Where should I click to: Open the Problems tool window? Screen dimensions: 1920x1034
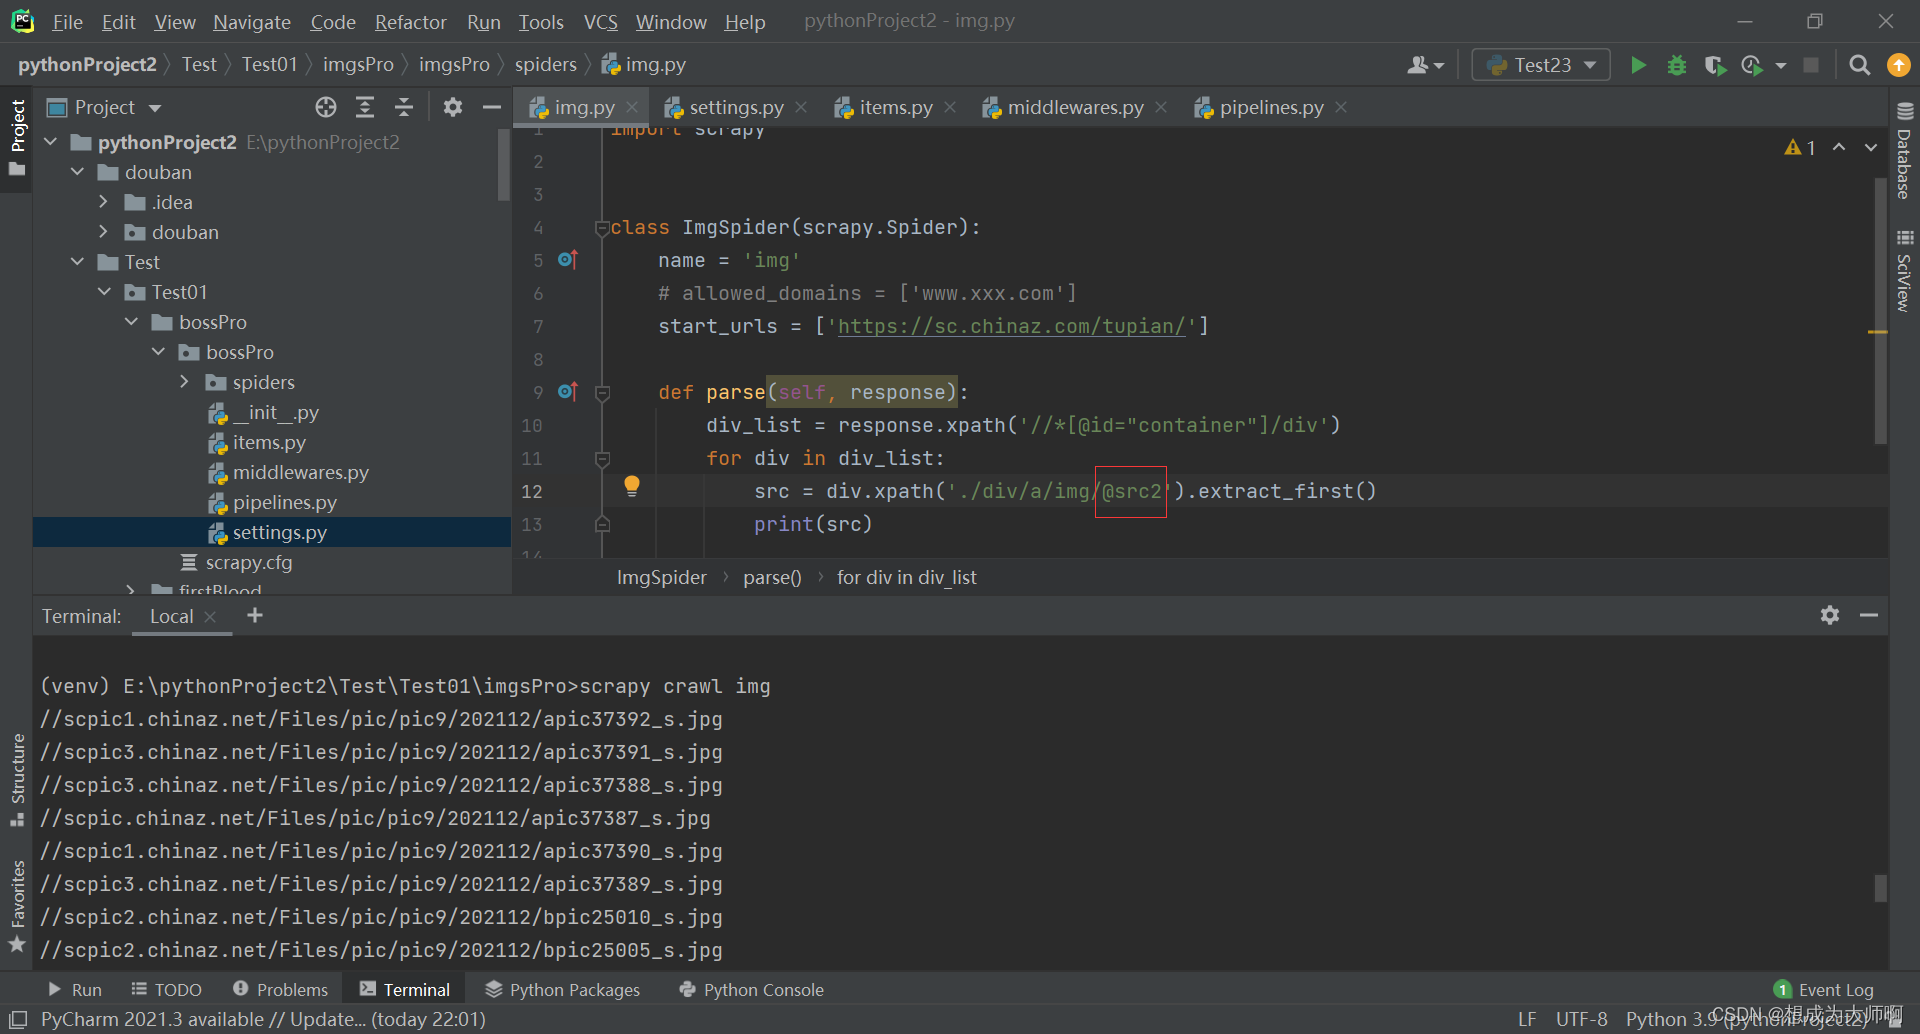(281, 989)
